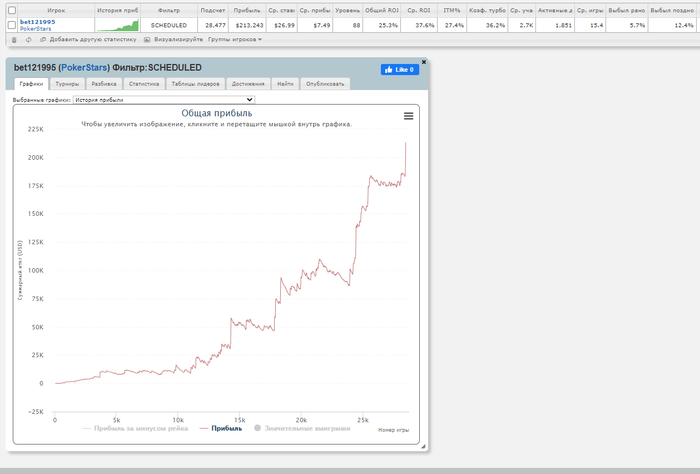700x474 pixels.
Task: Click the $7.49 average profit cell
Action: [315, 25]
